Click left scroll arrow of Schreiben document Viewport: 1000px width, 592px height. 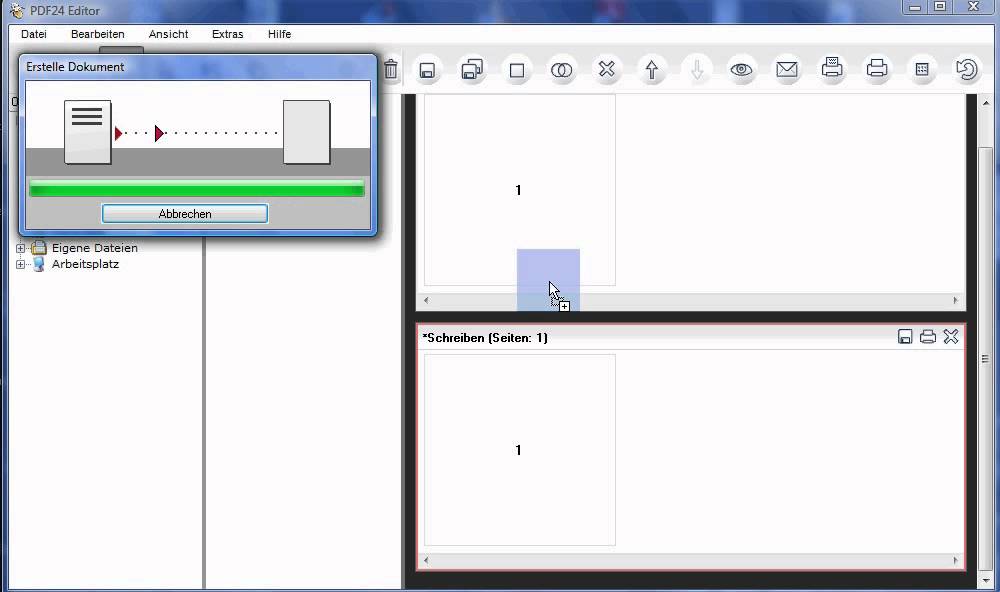click(x=426, y=560)
